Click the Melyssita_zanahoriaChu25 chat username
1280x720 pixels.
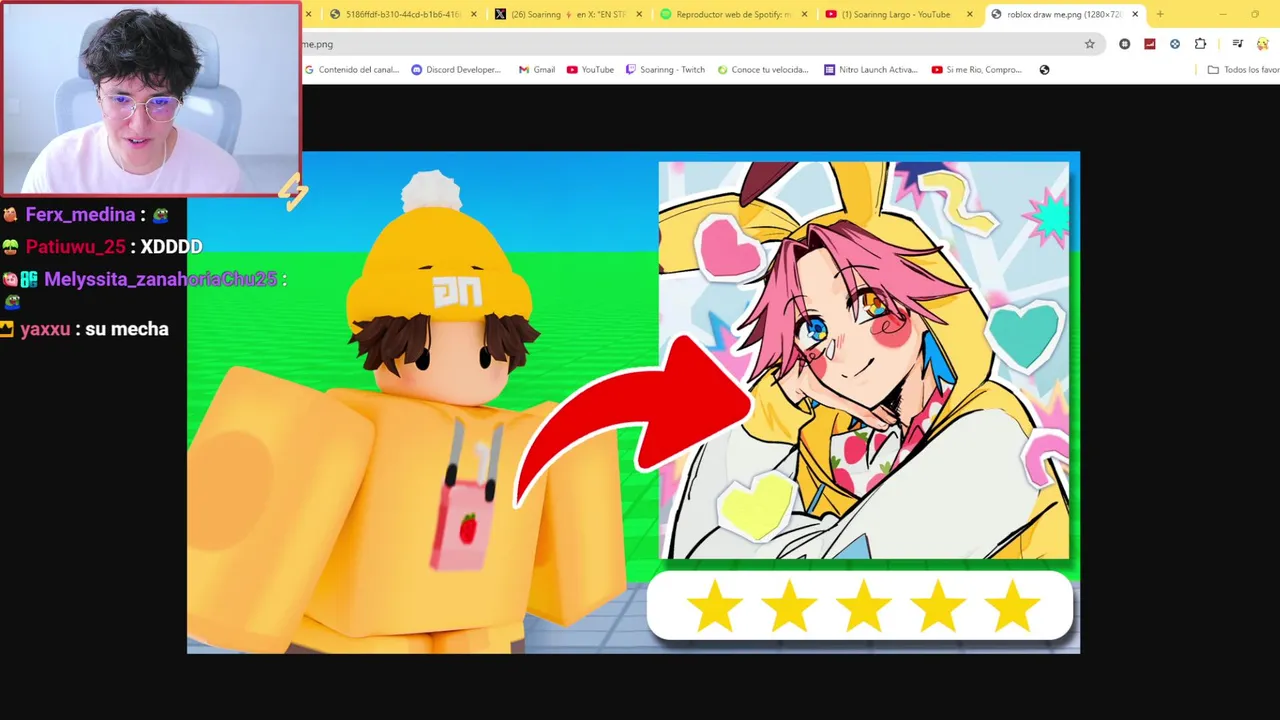tap(160, 279)
